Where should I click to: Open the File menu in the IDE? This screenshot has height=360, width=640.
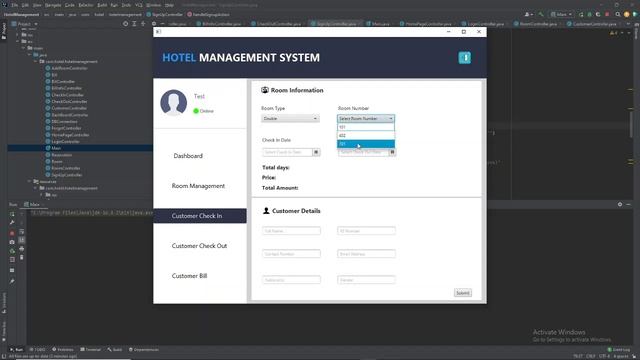tap(15, 5)
